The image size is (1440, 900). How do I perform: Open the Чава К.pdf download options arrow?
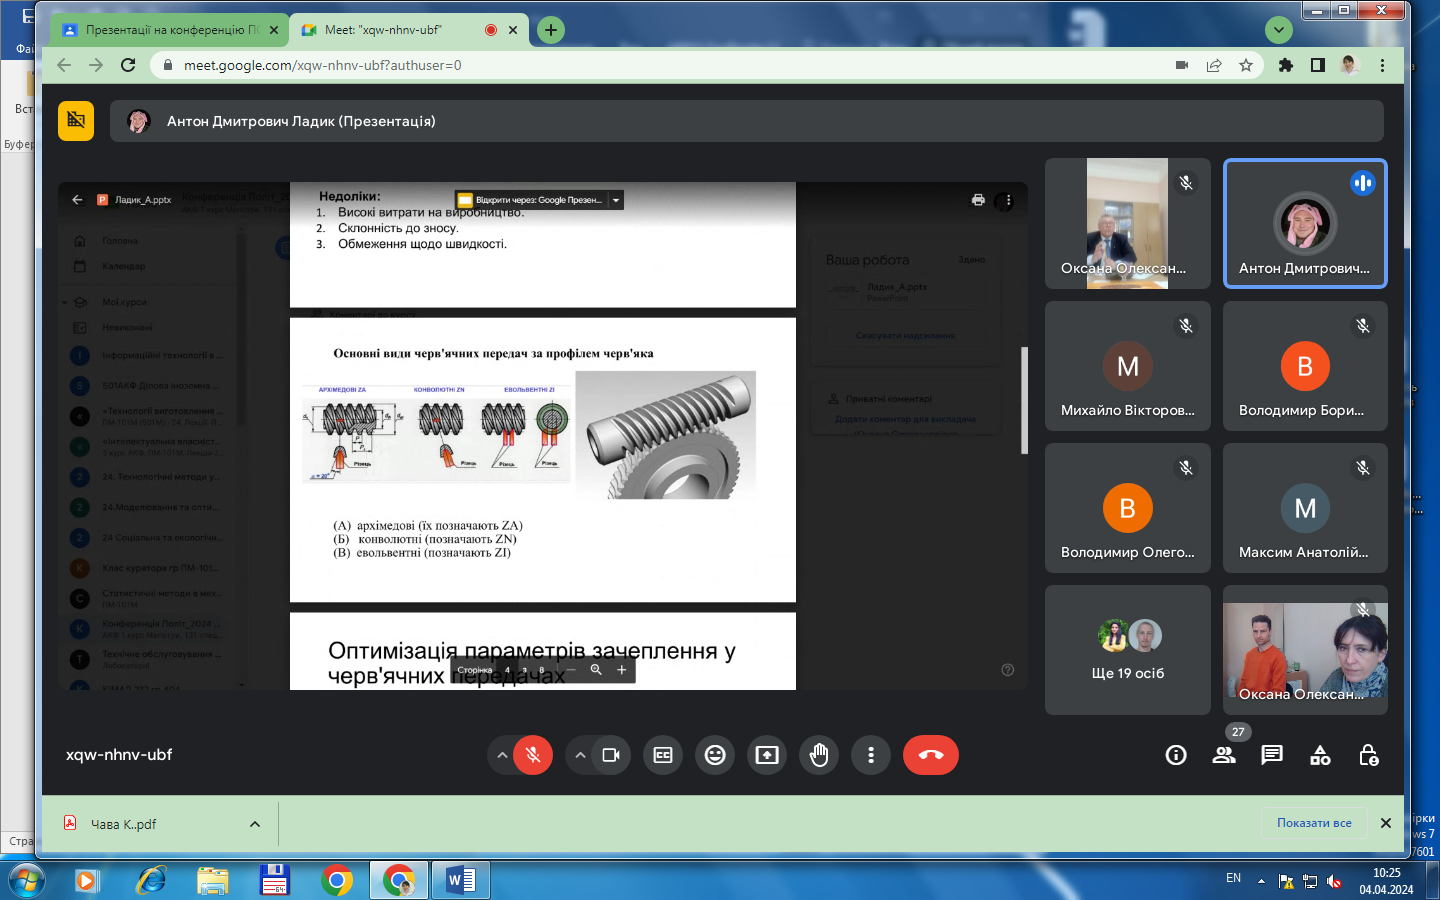point(255,824)
